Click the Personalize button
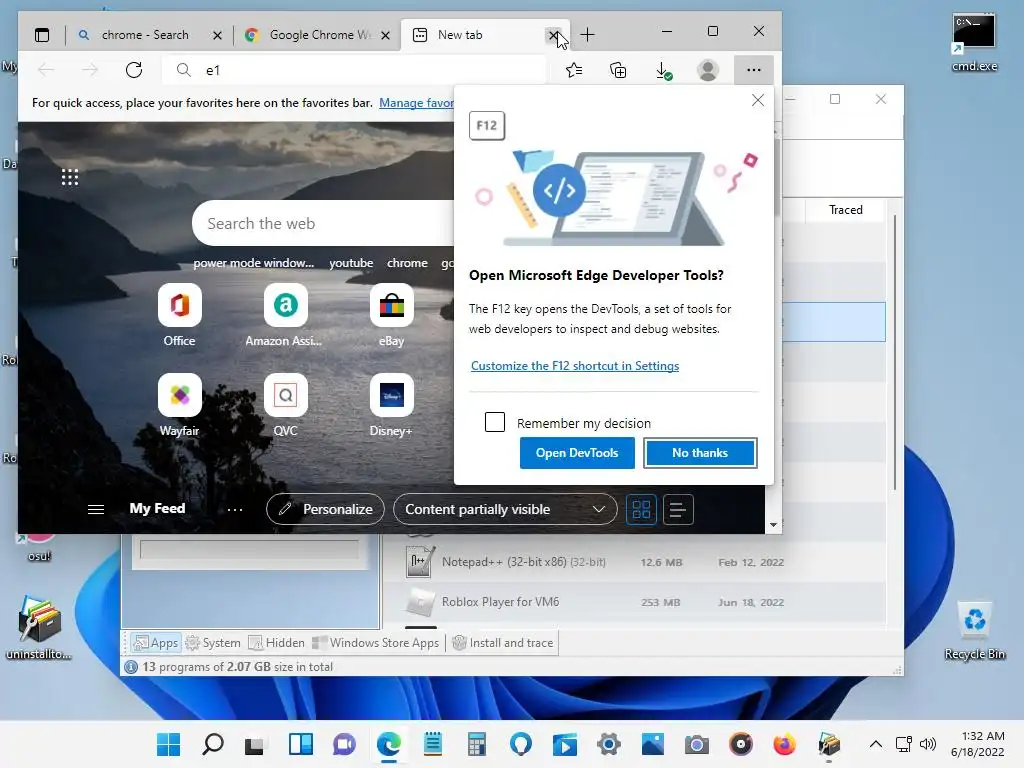This screenshot has width=1024, height=768. (325, 509)
